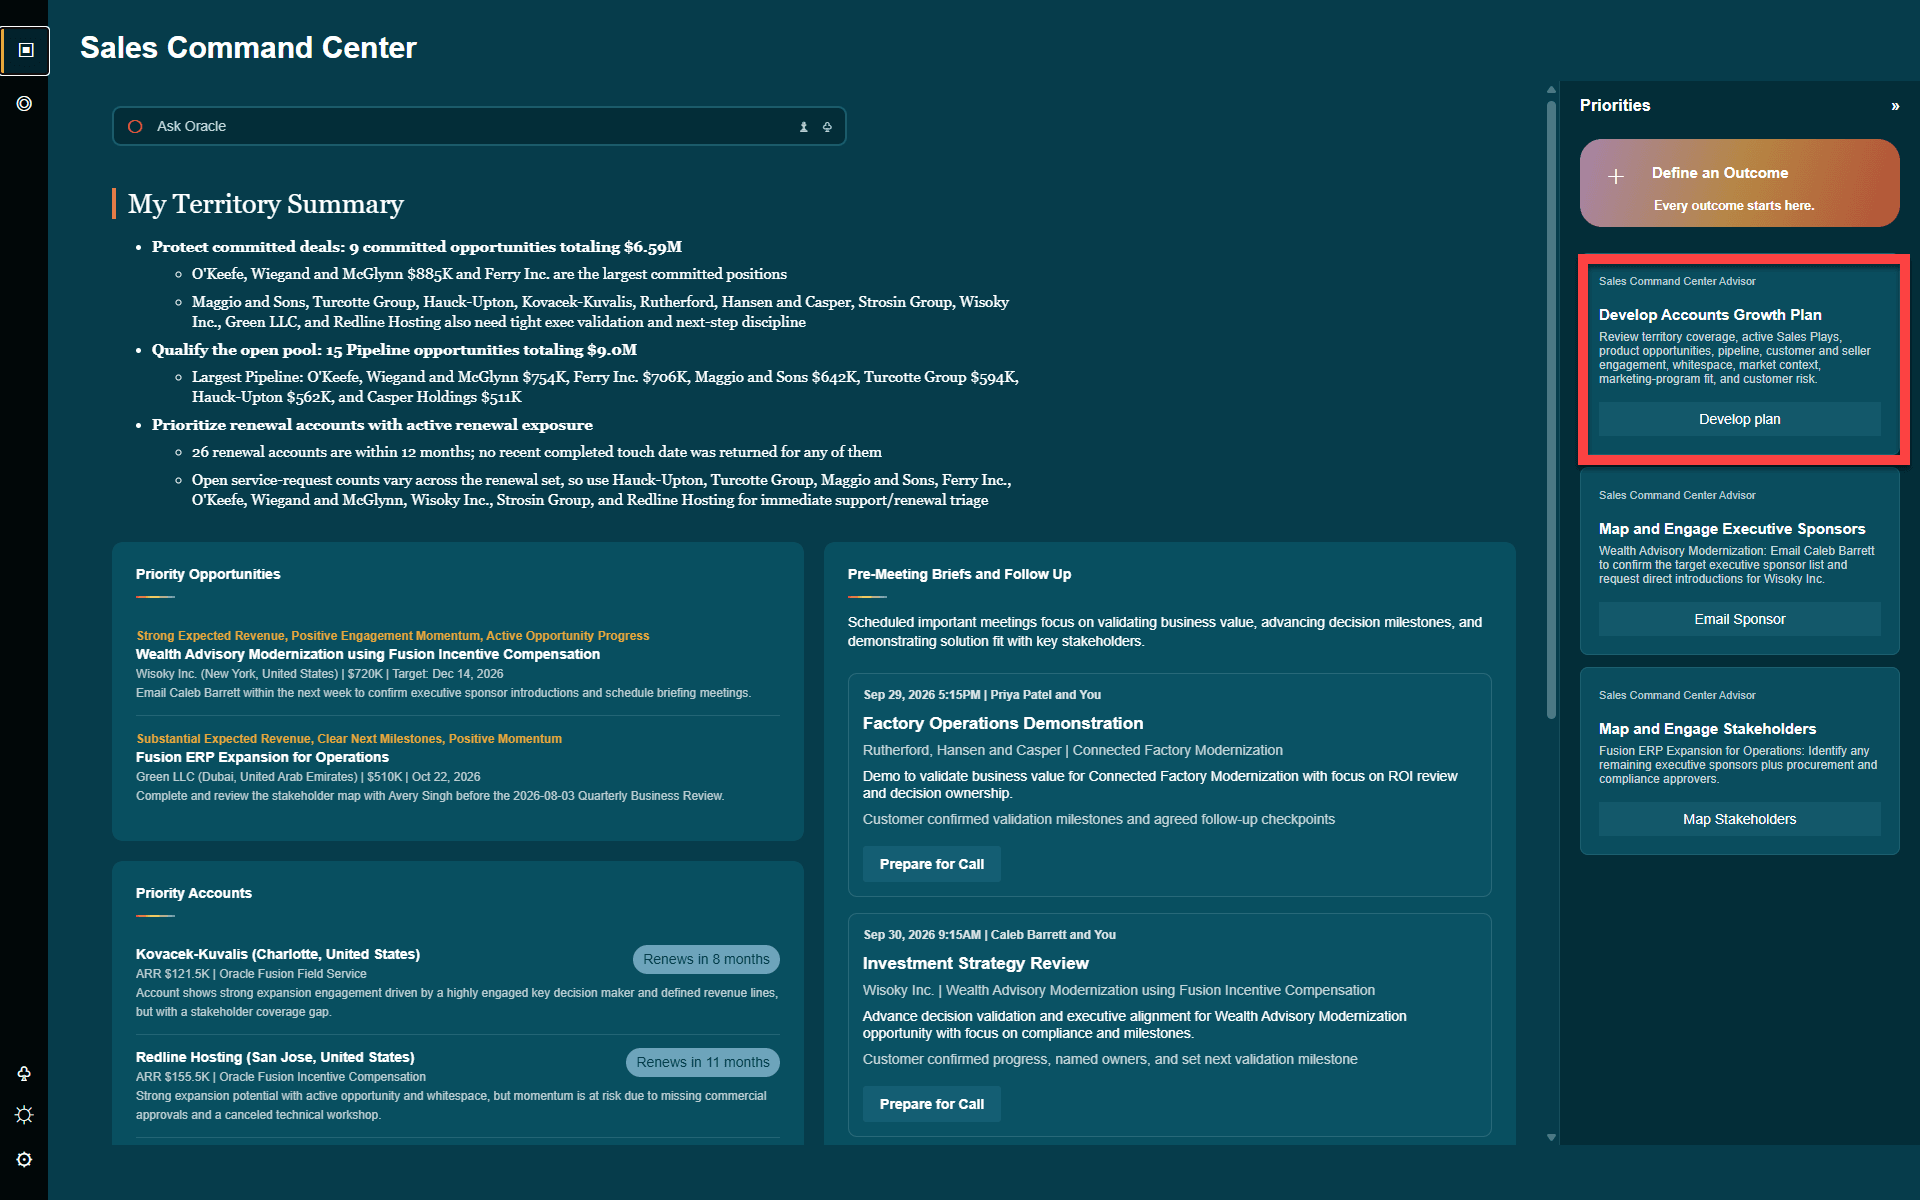Click the scrollbar up arrow

[x=1551, y=89]
